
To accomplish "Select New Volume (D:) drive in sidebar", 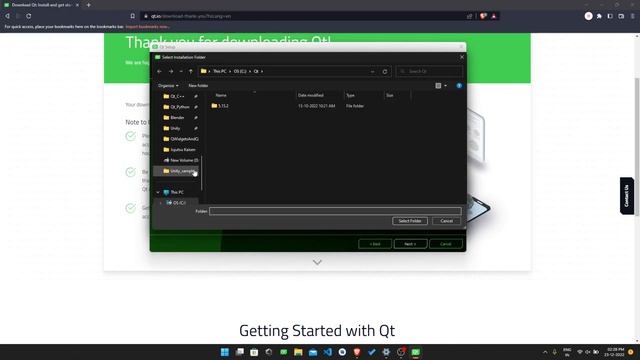I will pyautogui.click(x=180, y=160).
